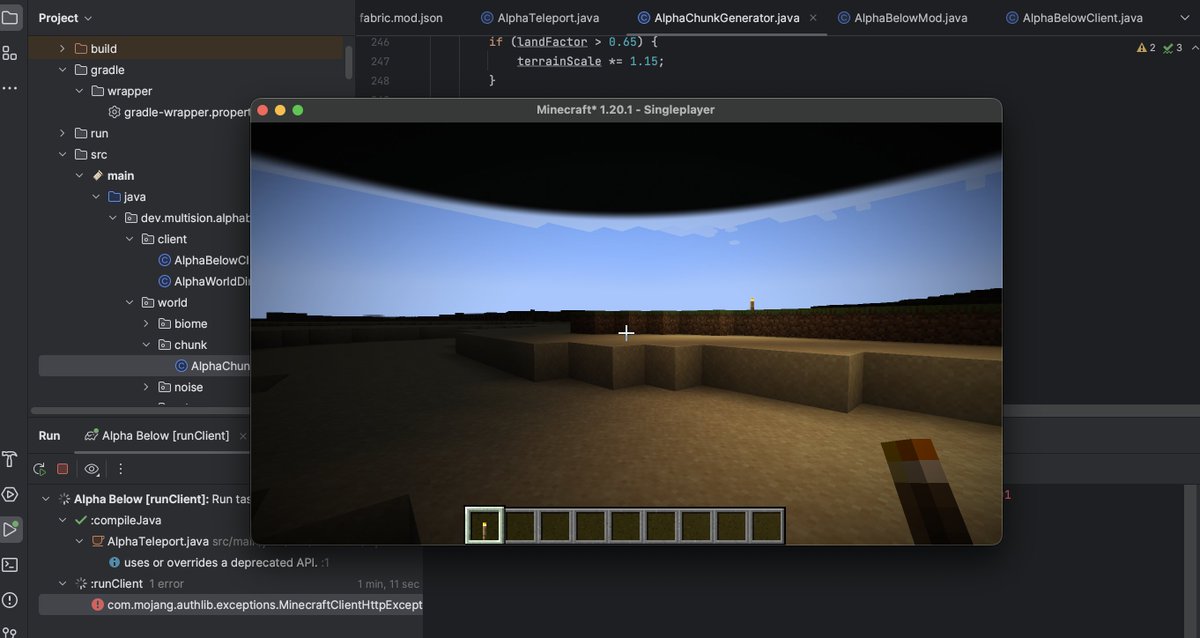The height and width of the screenshot is (638, 1200).
Task: Open the Problems tool window icon
Action: point(10,600)
